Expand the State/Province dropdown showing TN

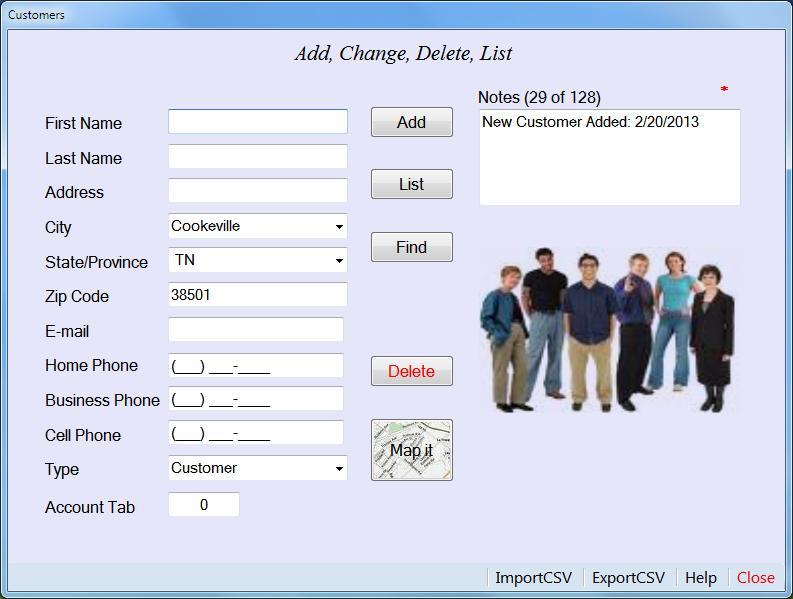(258, 260)
